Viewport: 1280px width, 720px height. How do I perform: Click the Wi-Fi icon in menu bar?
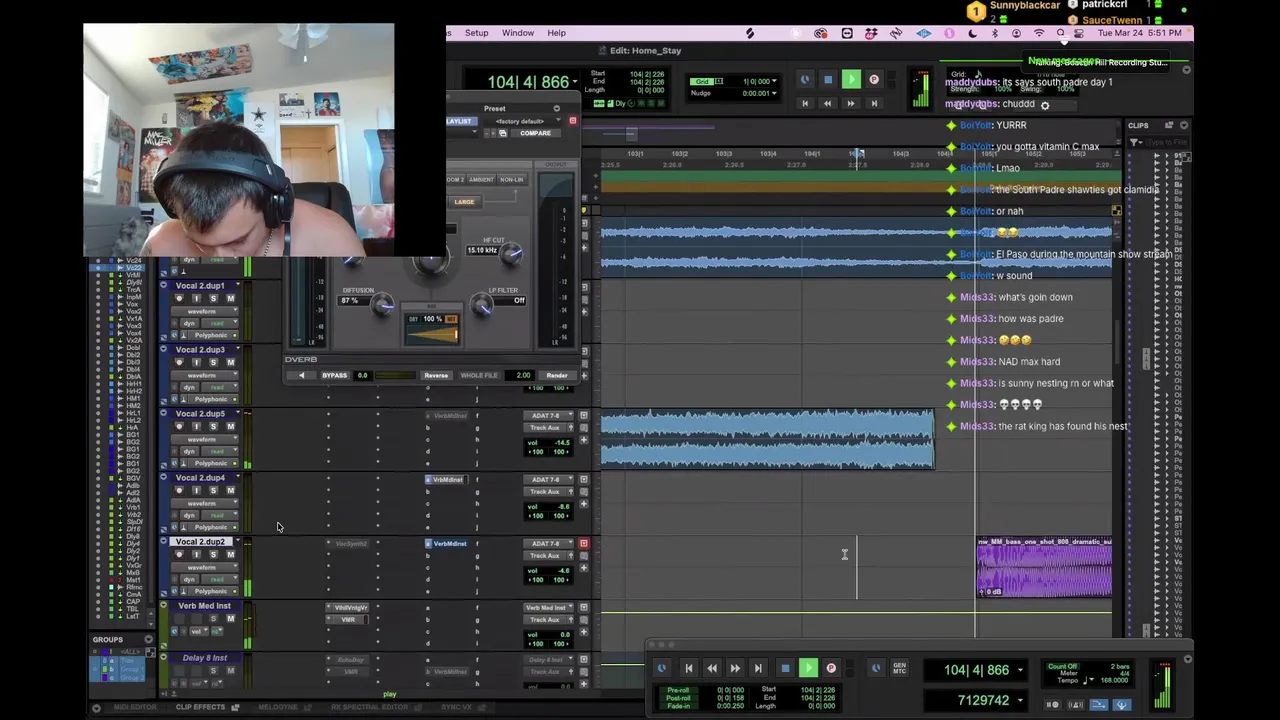1038,33
